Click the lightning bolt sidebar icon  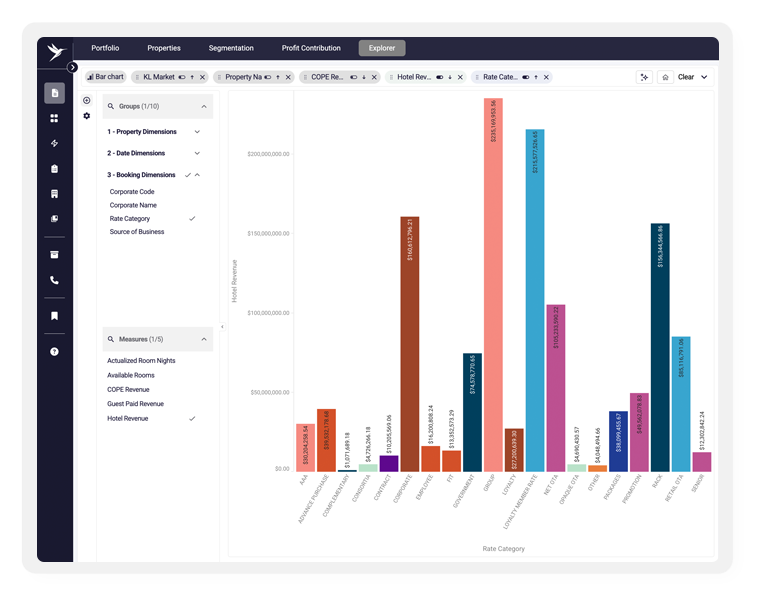54,143
